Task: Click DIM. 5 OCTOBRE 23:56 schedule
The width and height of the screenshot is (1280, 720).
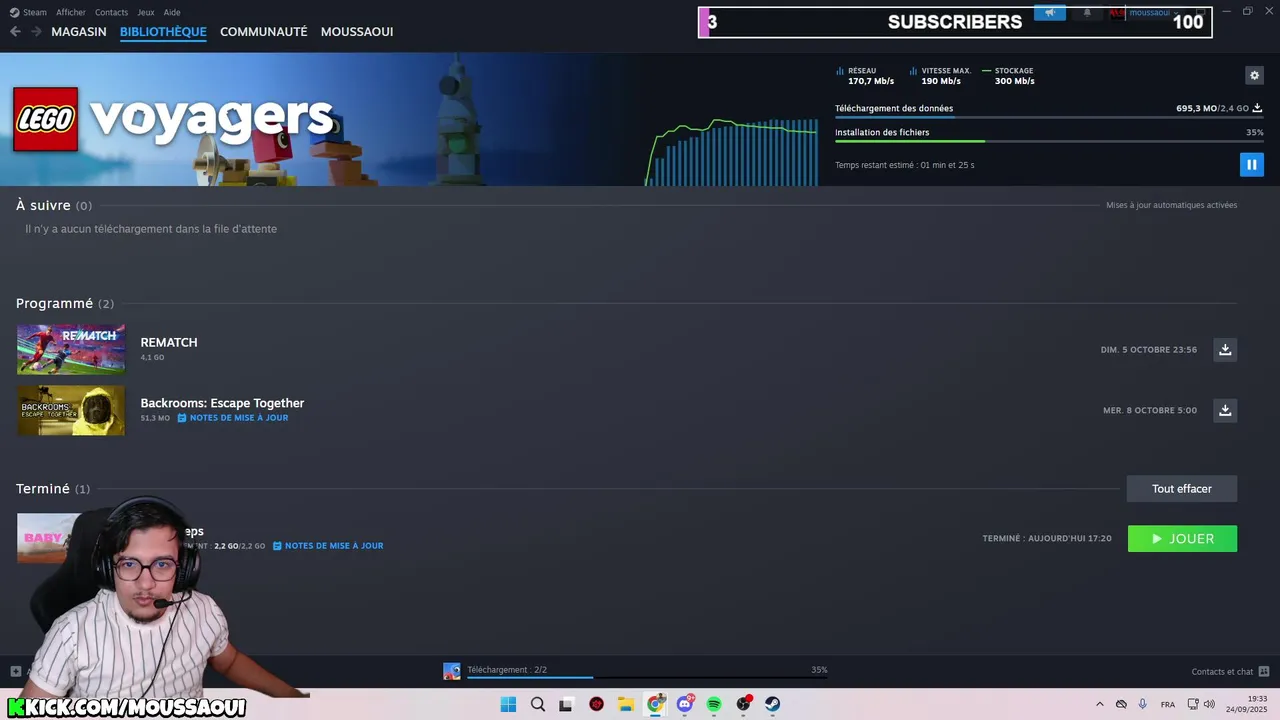Action: [1148, 350]
